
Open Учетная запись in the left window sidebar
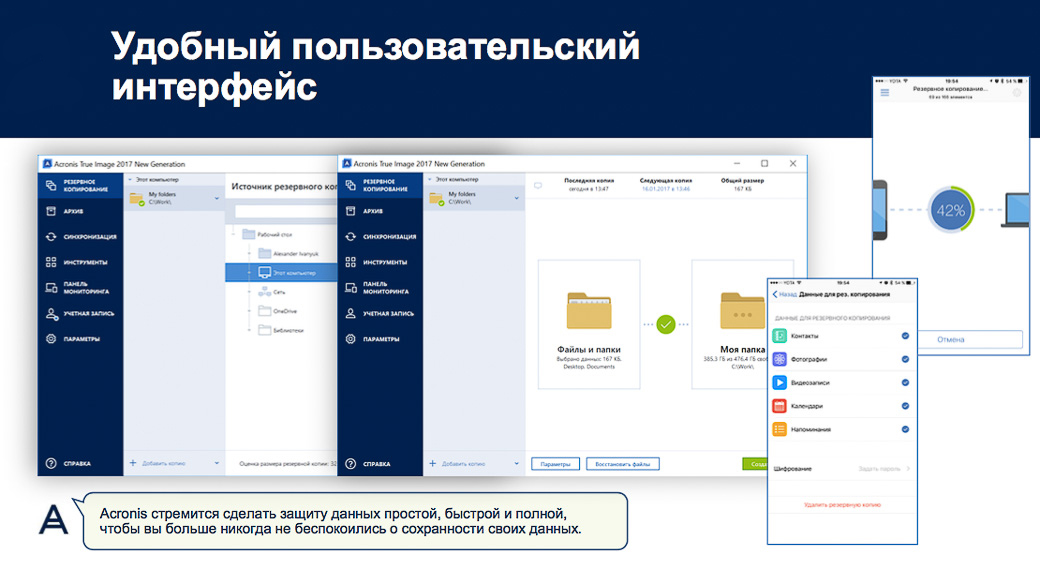pos(80,313)
